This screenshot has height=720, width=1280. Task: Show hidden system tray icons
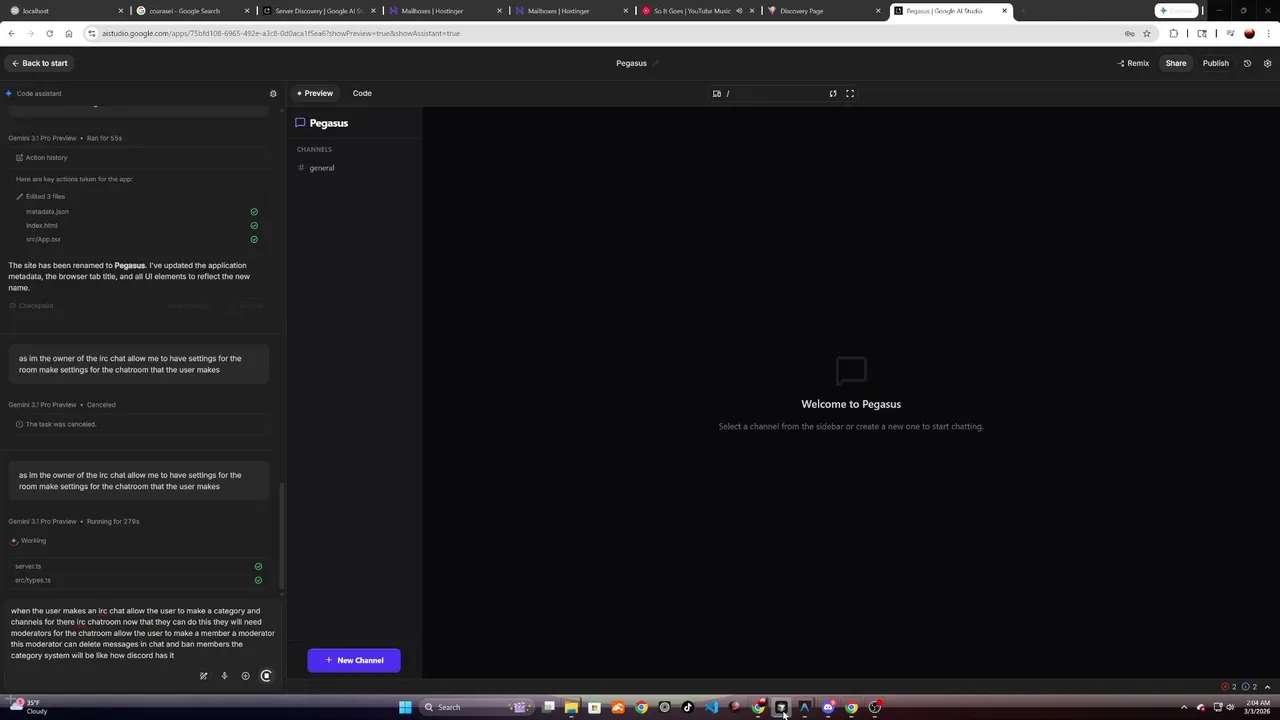click(1184, 707)
